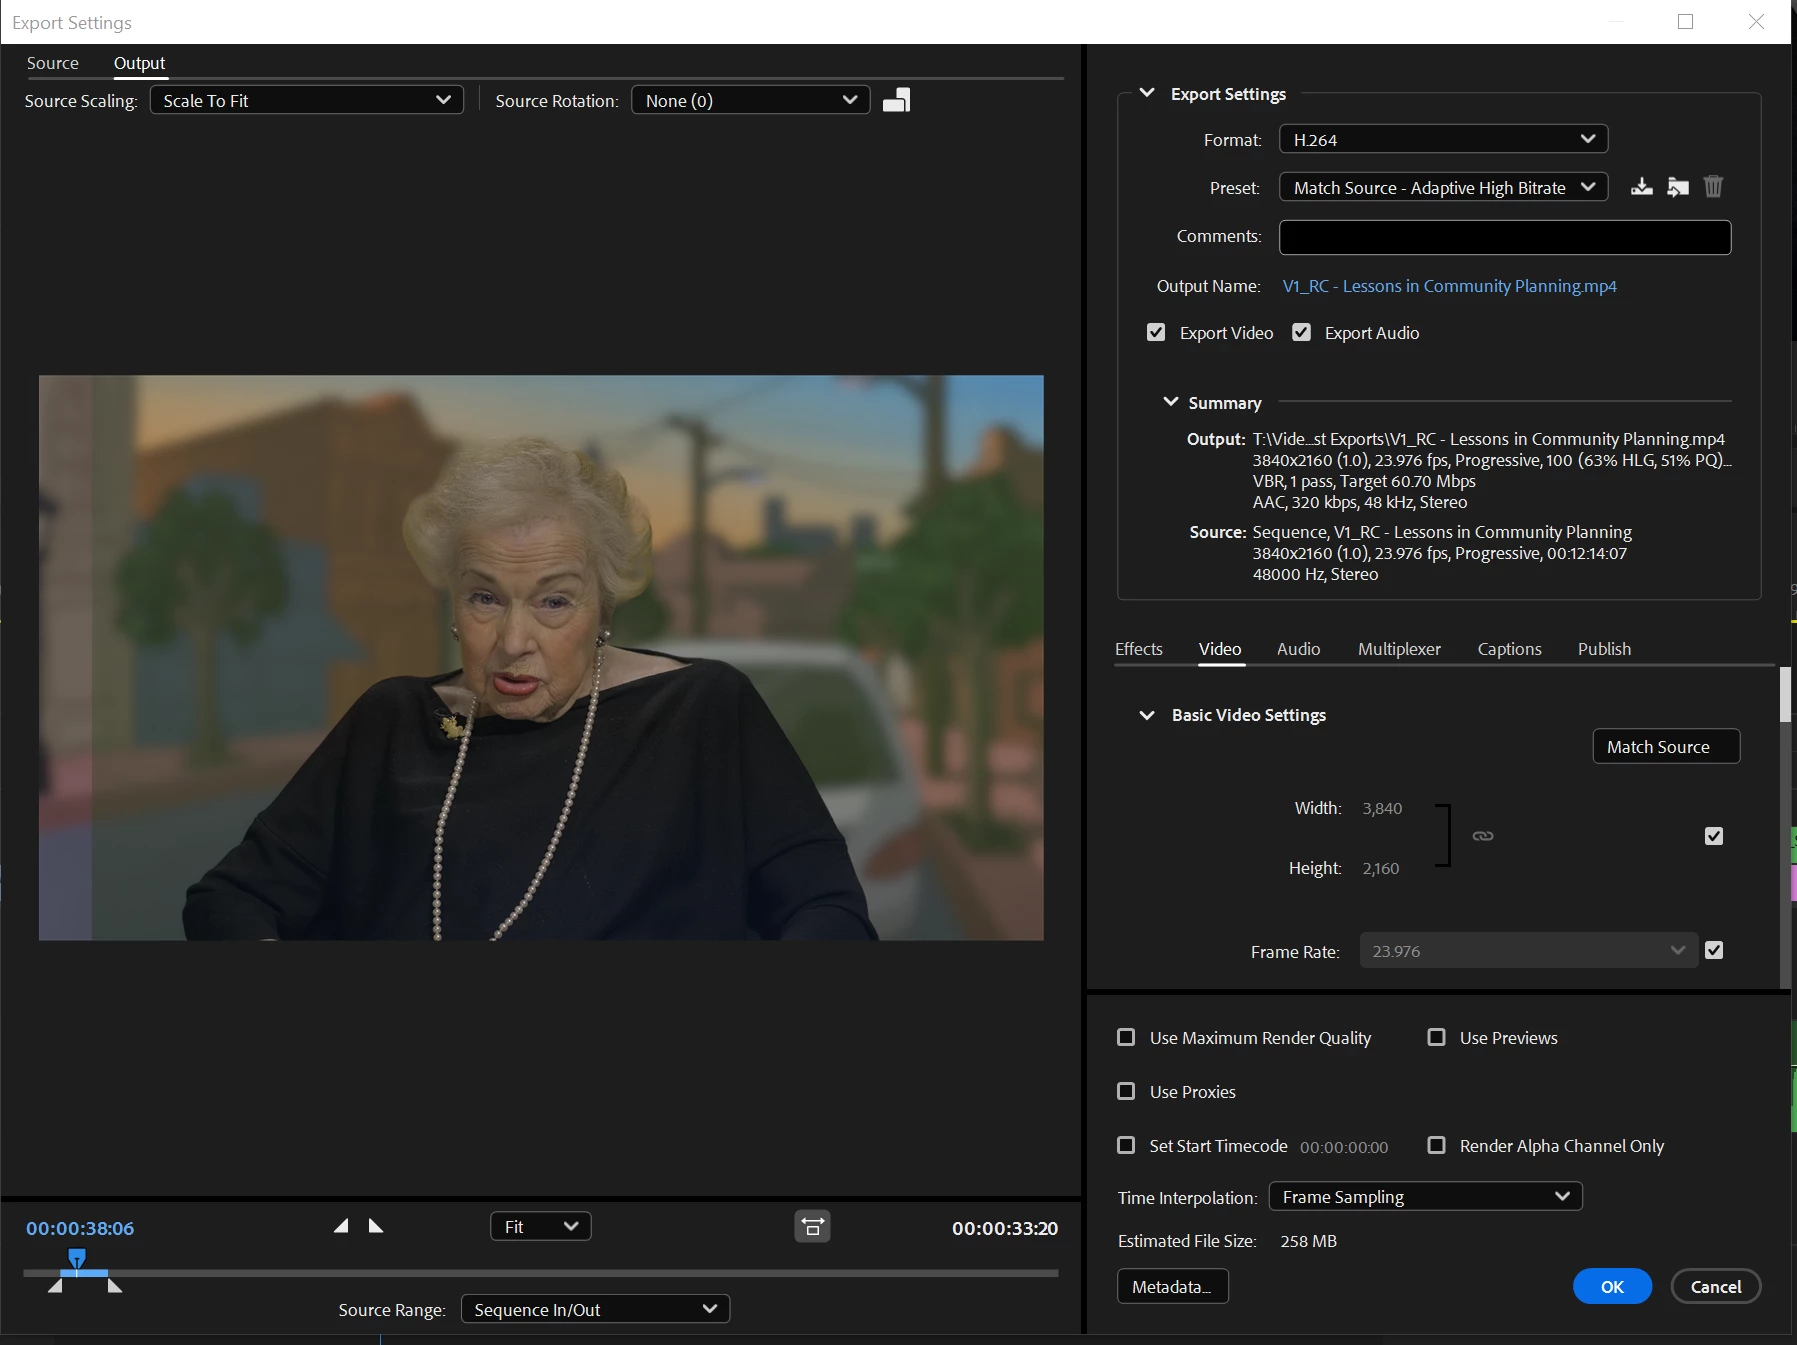Collapse the Export Settings section
Image resolution: width=1797 pixels, height=1345 pixels.
(x=1147, y=93)
